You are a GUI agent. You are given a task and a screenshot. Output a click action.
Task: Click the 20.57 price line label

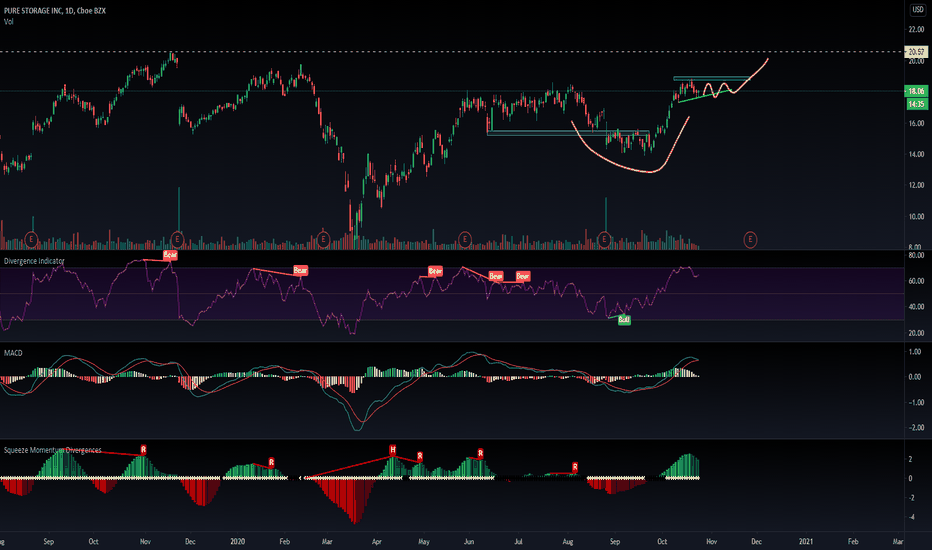(916, 52)
